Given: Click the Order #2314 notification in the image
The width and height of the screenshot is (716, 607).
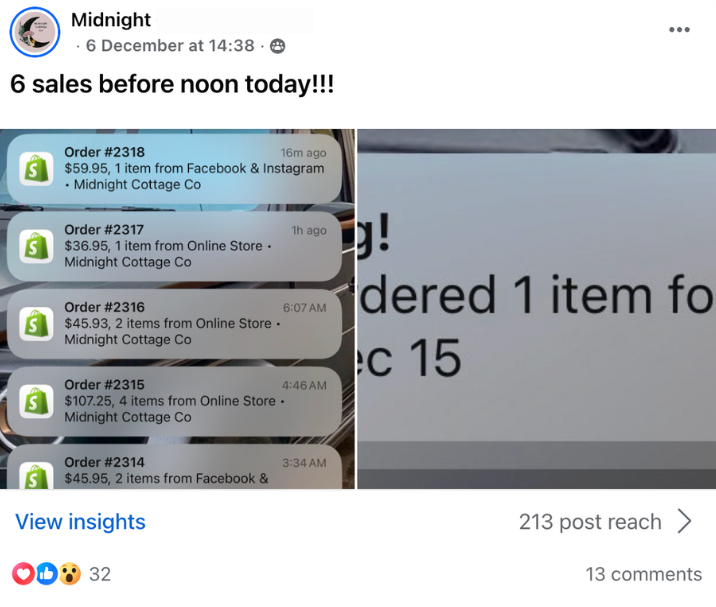Looking at the screenshot, I should (x=174, y=467).
